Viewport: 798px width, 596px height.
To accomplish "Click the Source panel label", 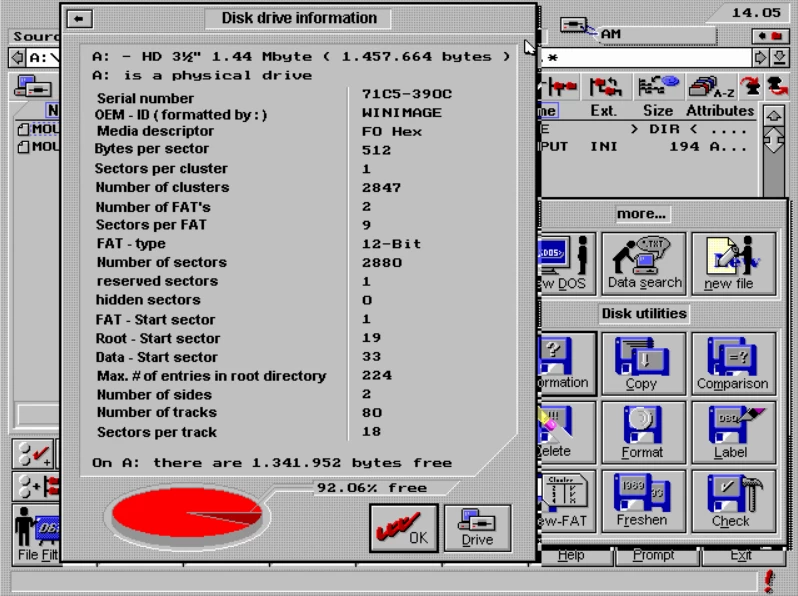I will [x=36, y=37].
